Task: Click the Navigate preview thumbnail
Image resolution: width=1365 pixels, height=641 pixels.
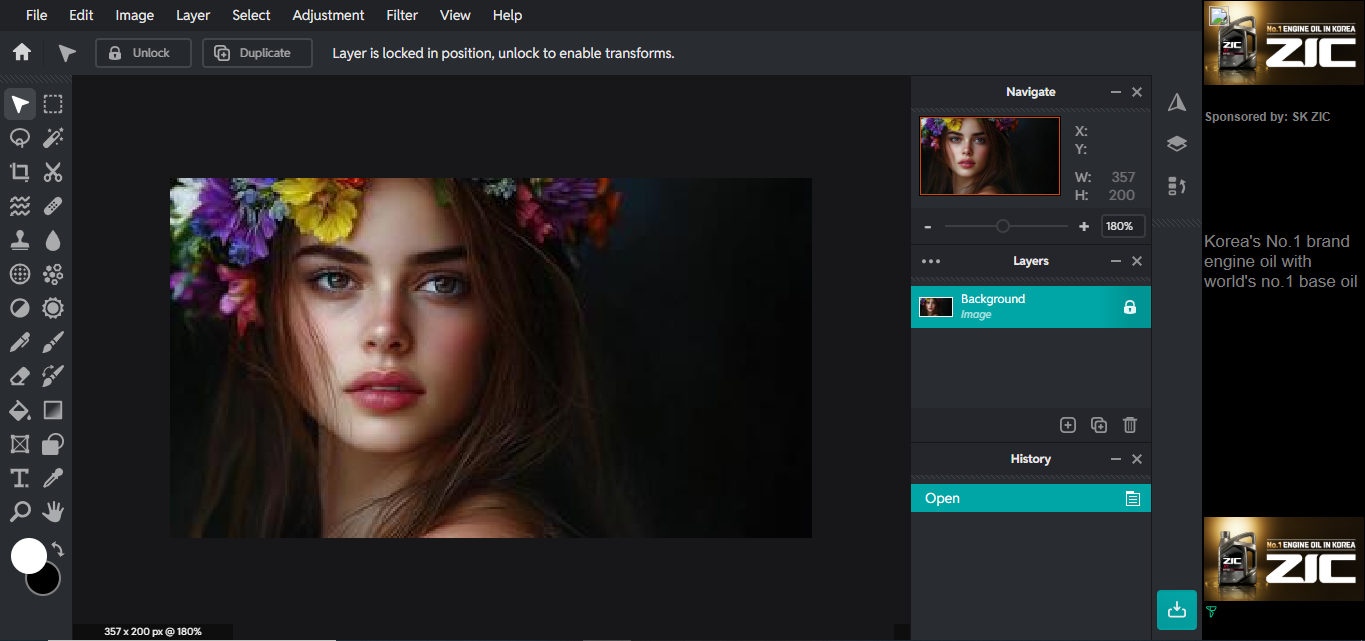Action: 990,156
